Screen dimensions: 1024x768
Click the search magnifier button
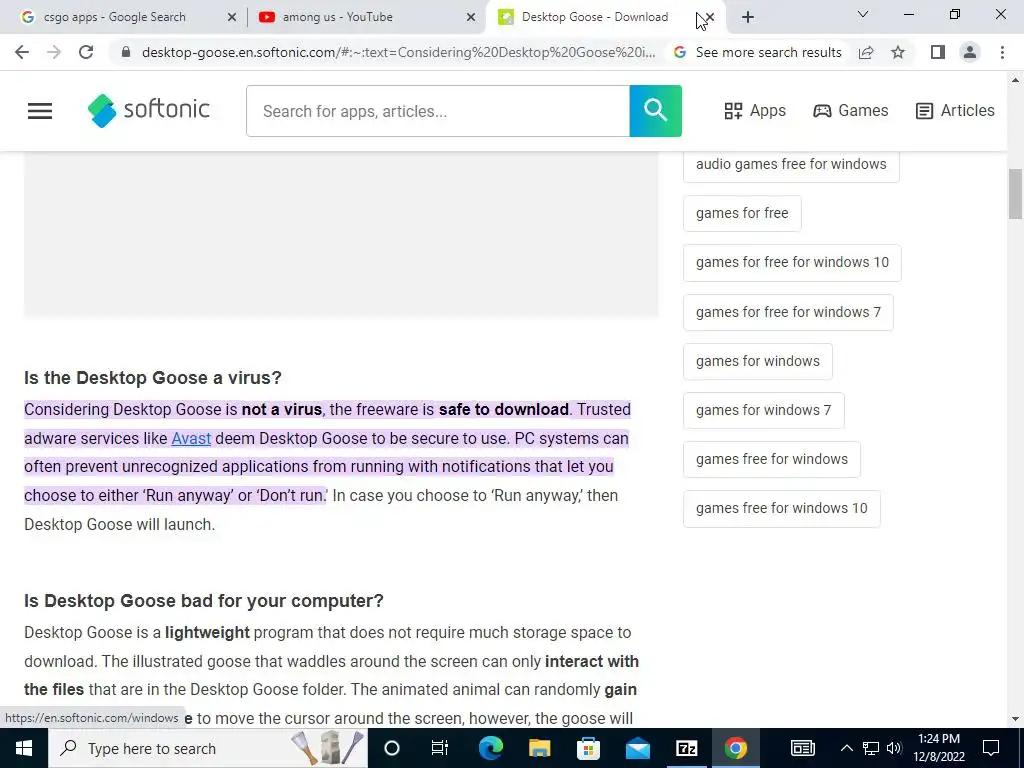click(x=656, y=111)
